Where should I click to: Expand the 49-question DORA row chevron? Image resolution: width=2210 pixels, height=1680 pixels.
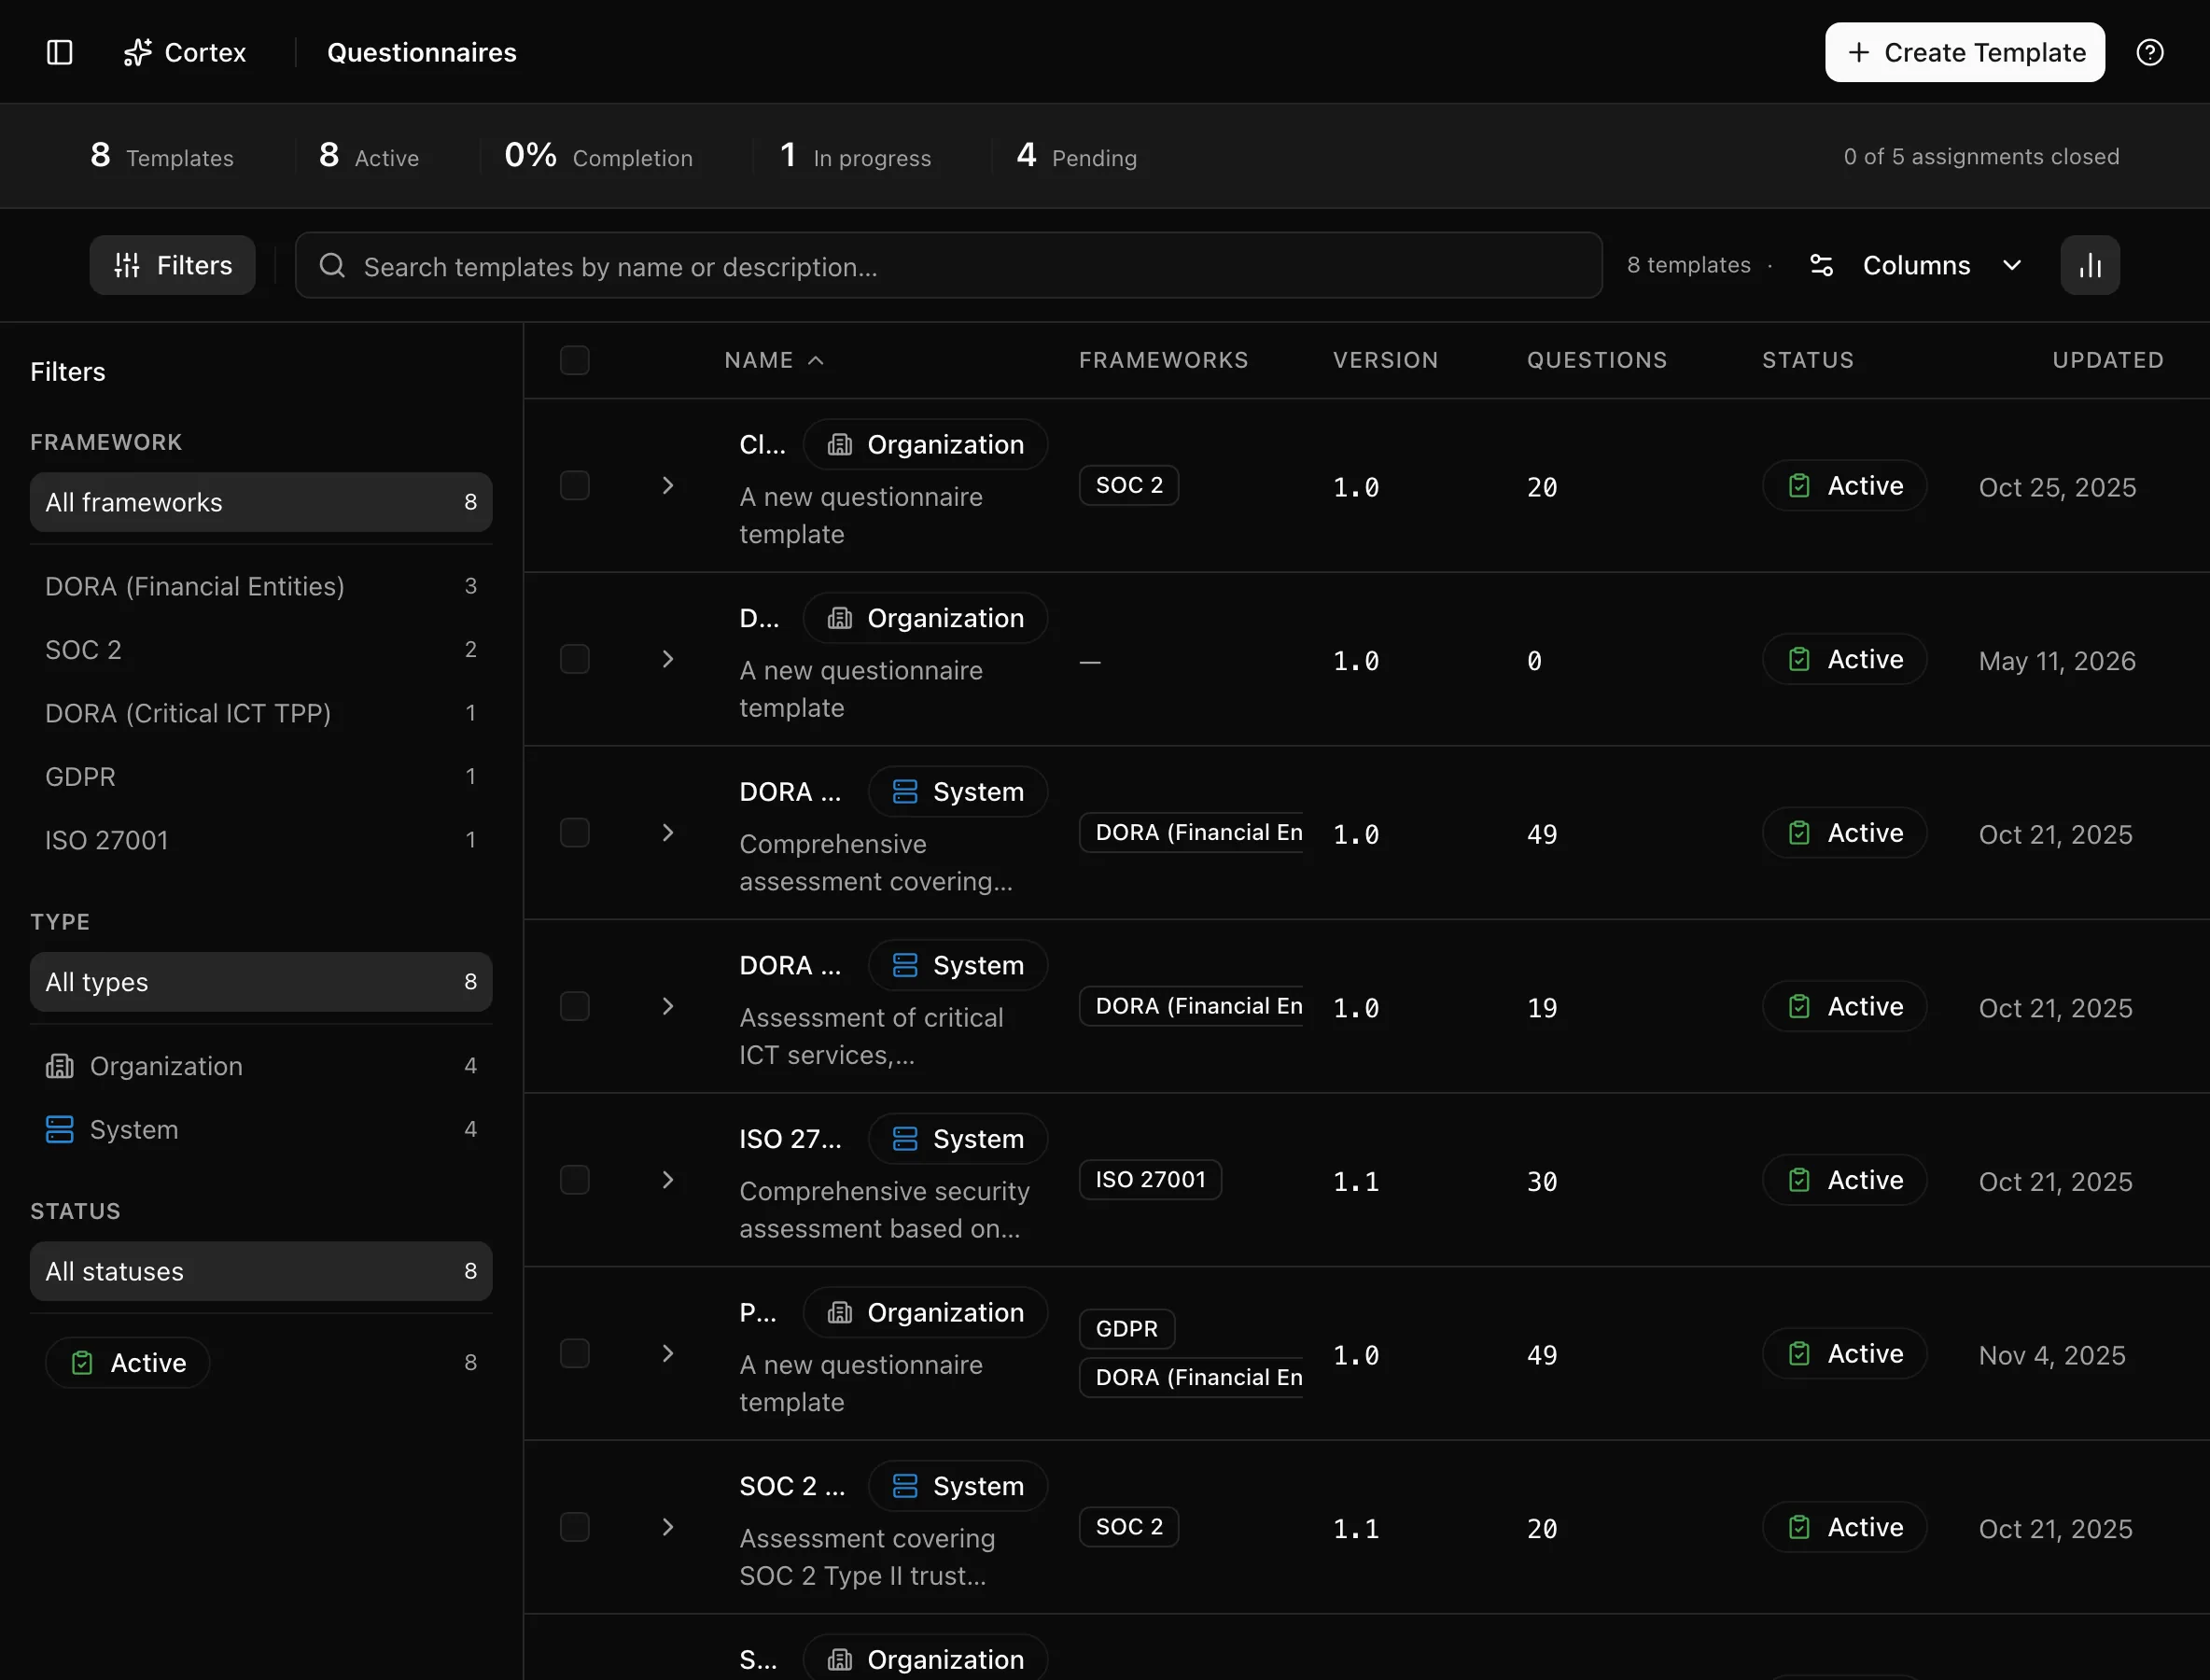coord(668,833)
